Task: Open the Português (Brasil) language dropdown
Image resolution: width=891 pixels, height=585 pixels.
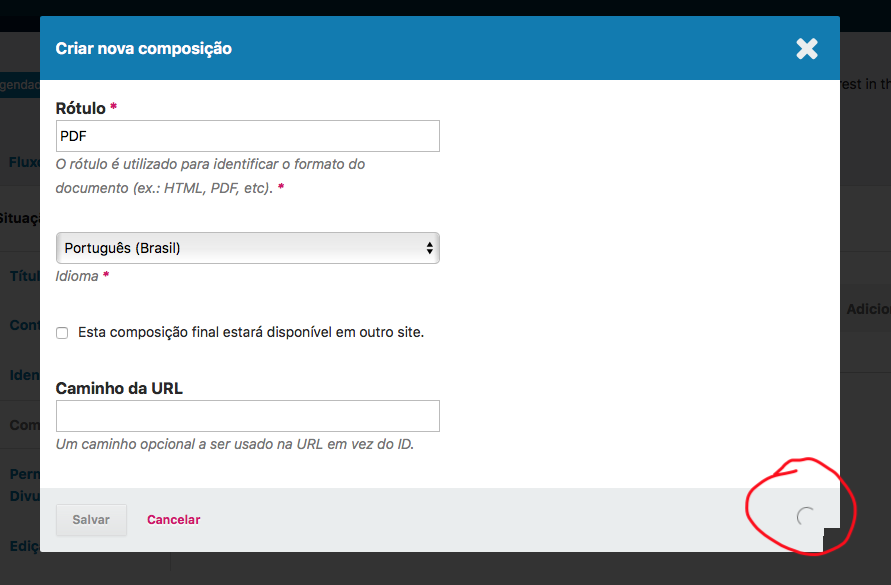Action: click(248, 248)
